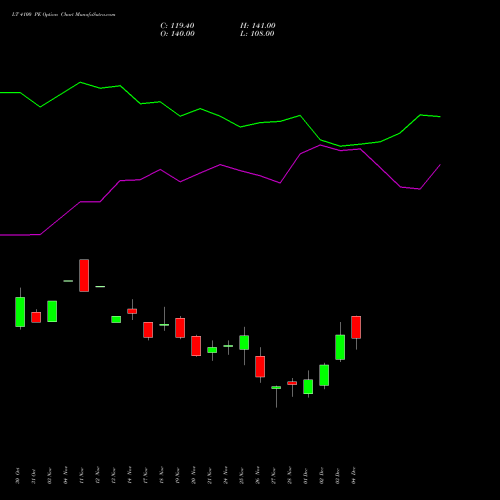500x500 pixels.
Task: Click the open value 'O: 140.00'
Action: 177,34
